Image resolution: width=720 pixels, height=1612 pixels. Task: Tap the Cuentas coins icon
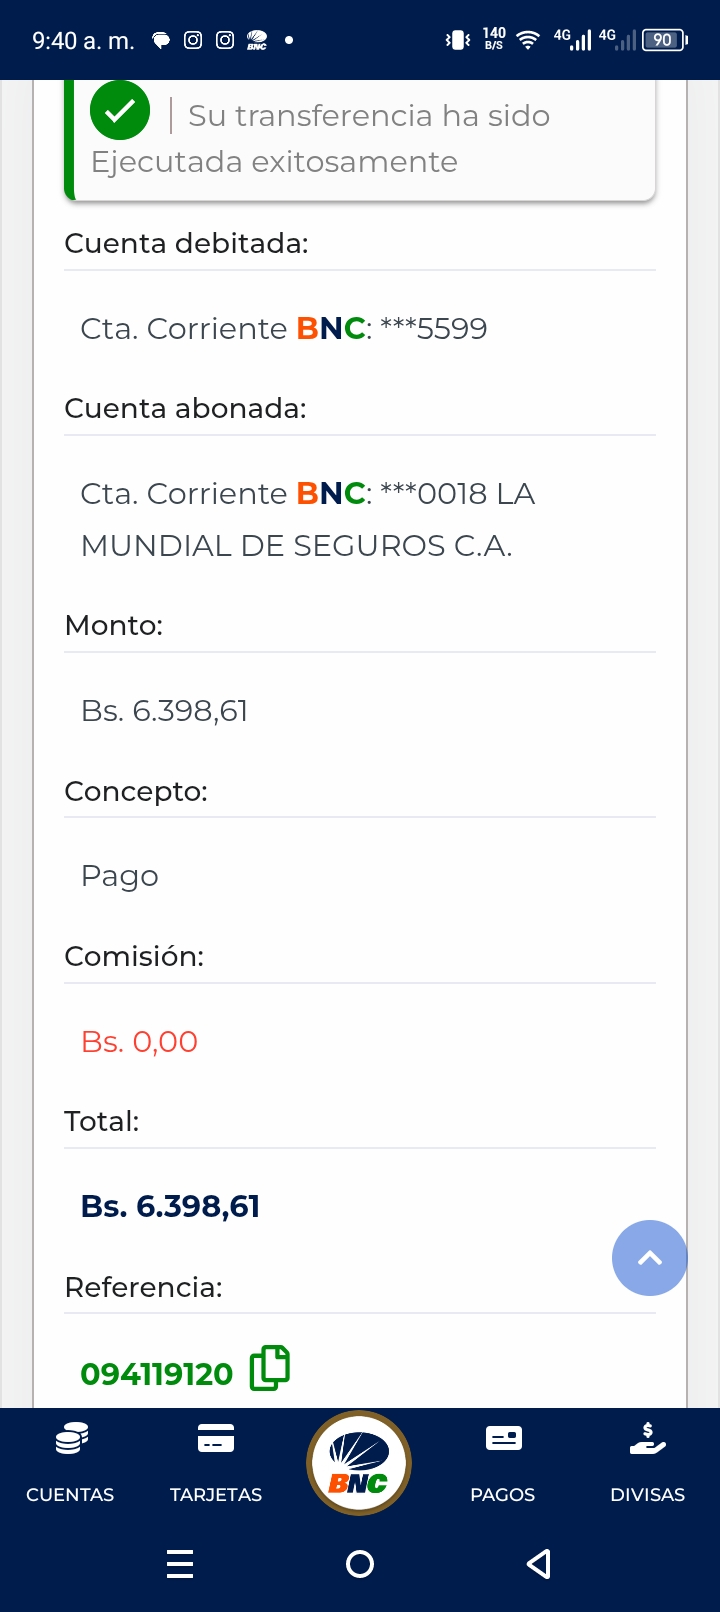click(x=70, y=1439)
